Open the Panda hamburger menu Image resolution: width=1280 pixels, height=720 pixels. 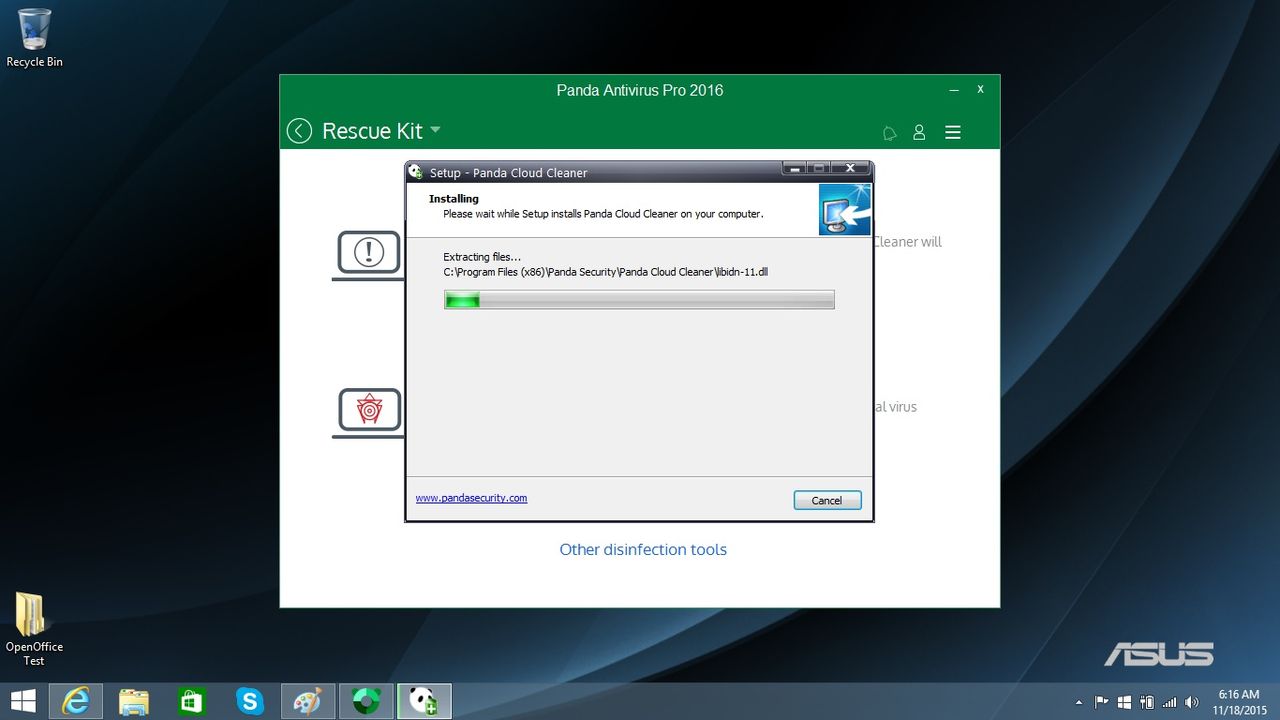tap(953, 132)
